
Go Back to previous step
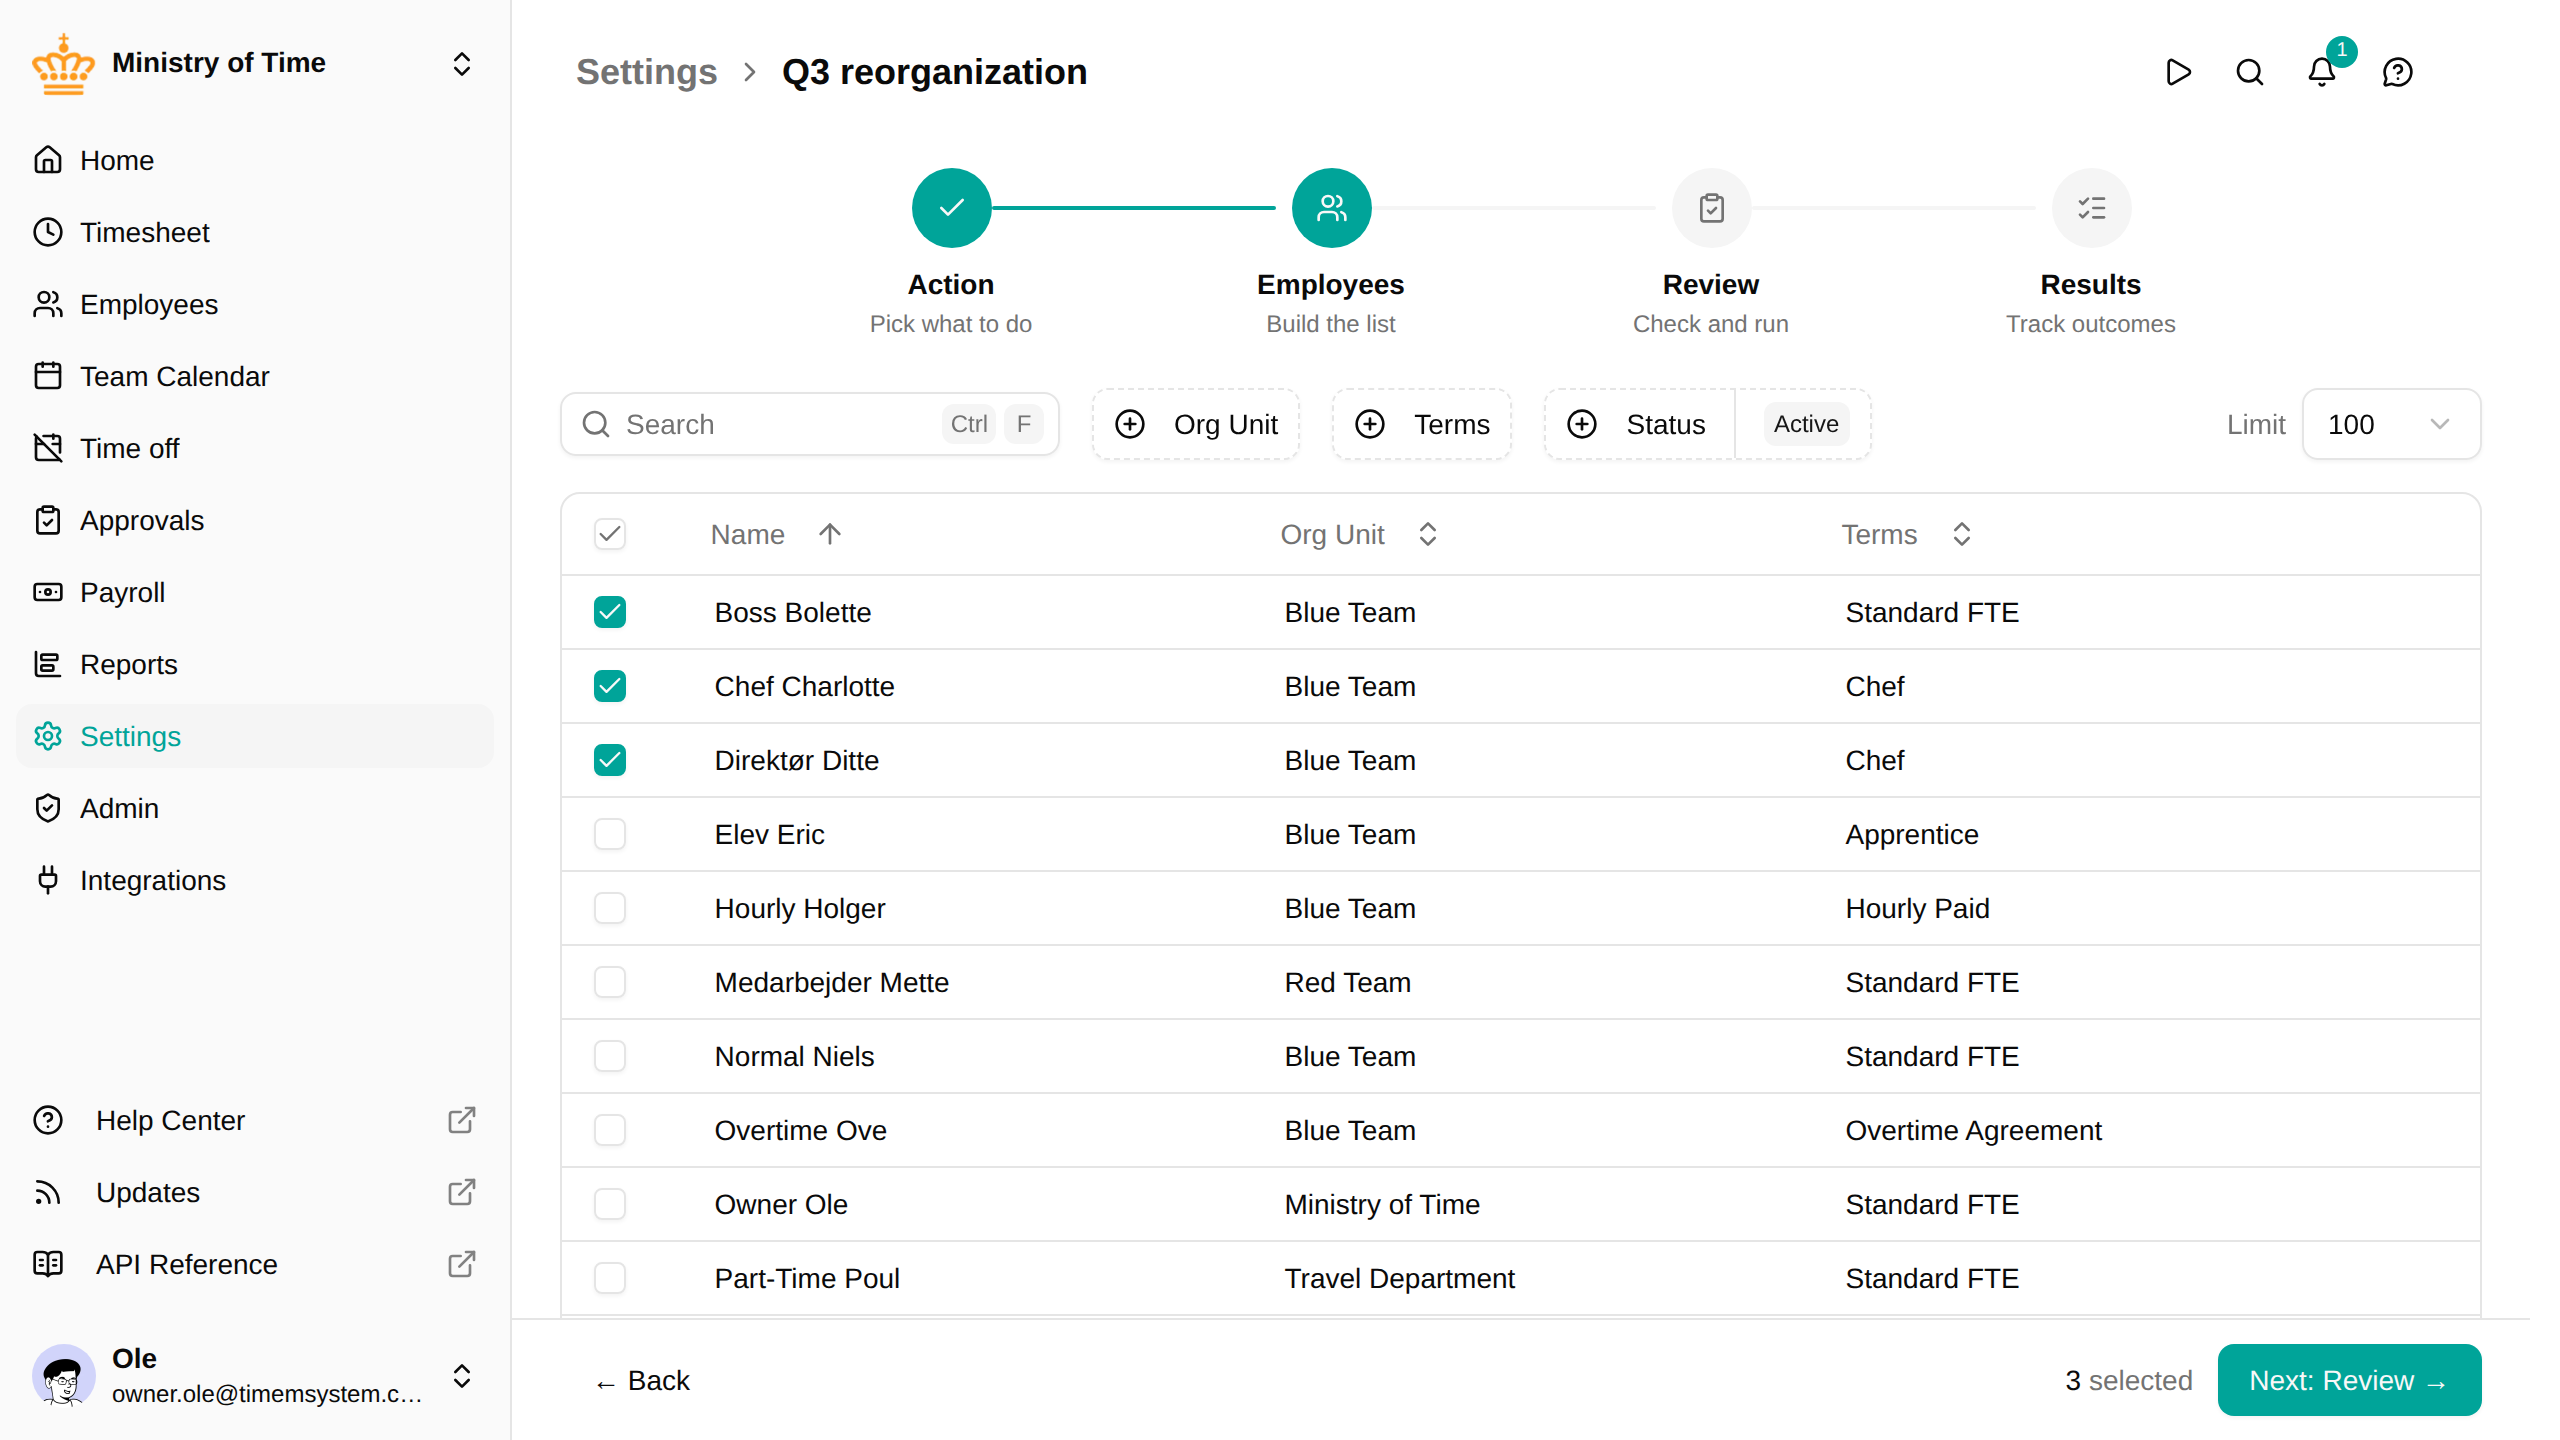coord(642,1380)
